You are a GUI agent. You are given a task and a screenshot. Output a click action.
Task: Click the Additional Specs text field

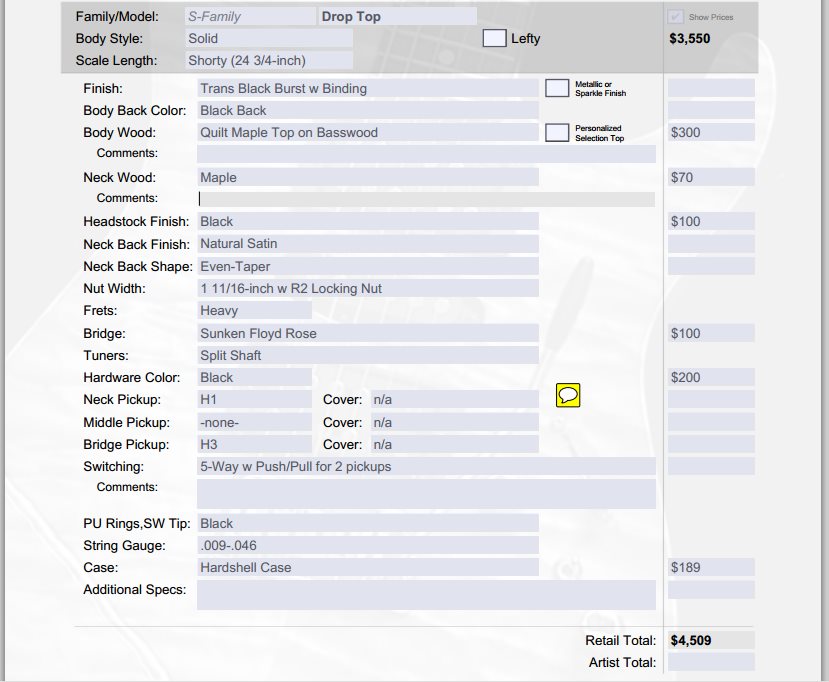pyautogui.click(x=426, y=594)
